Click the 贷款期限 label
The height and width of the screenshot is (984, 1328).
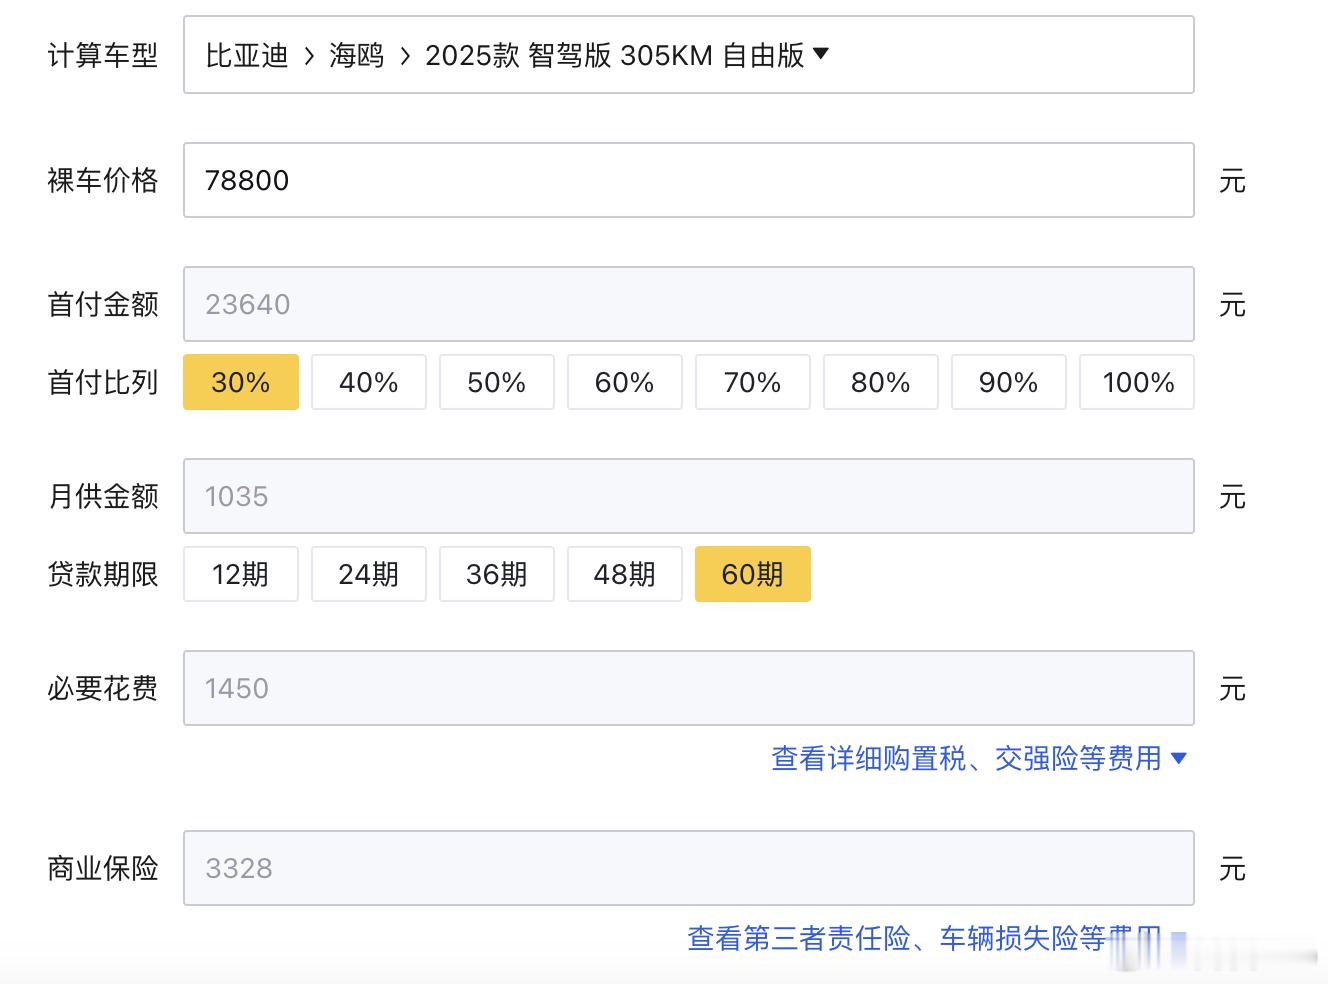103,574
